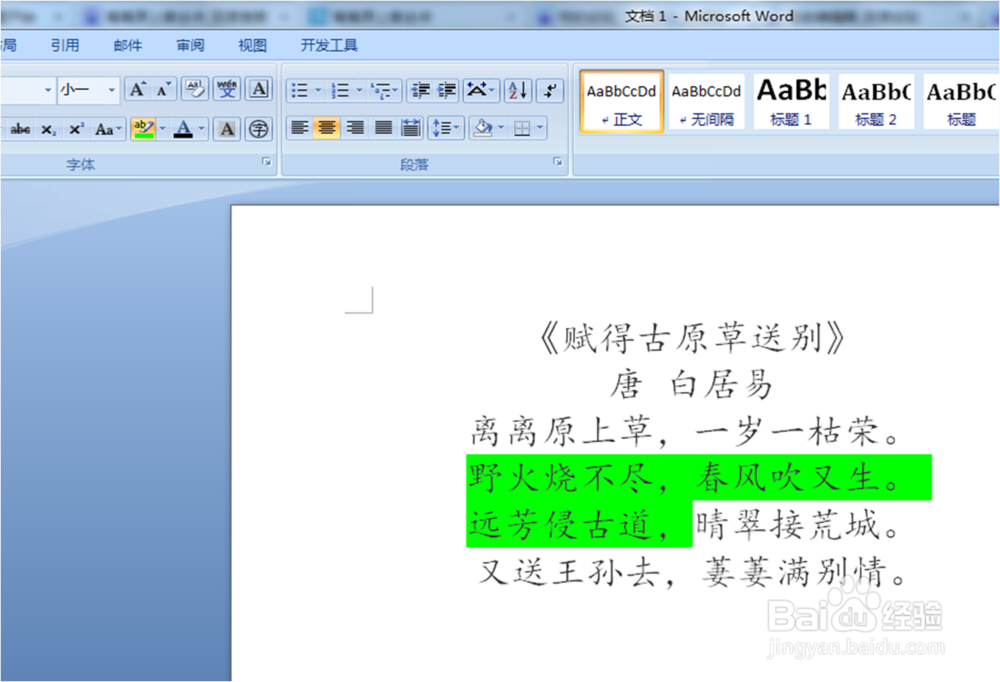Open the Phonetic Guide (拼音指南) tool
The height and width of the screenshot is (682, 1000).
(x=228, y=88)
